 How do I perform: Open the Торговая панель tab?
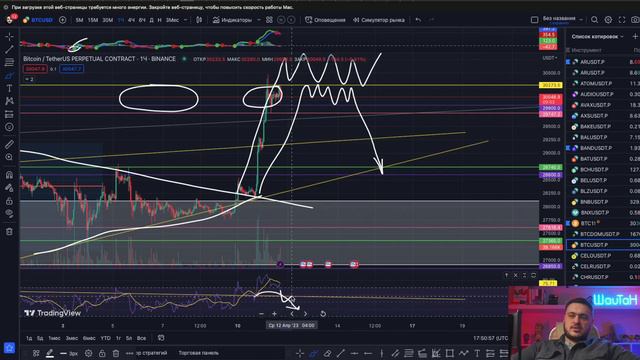pyautogui.click(x=198, y=353)
